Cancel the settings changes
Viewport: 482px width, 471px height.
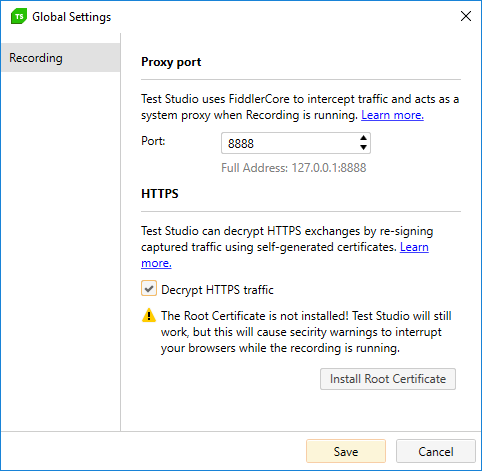coord(436,451)
